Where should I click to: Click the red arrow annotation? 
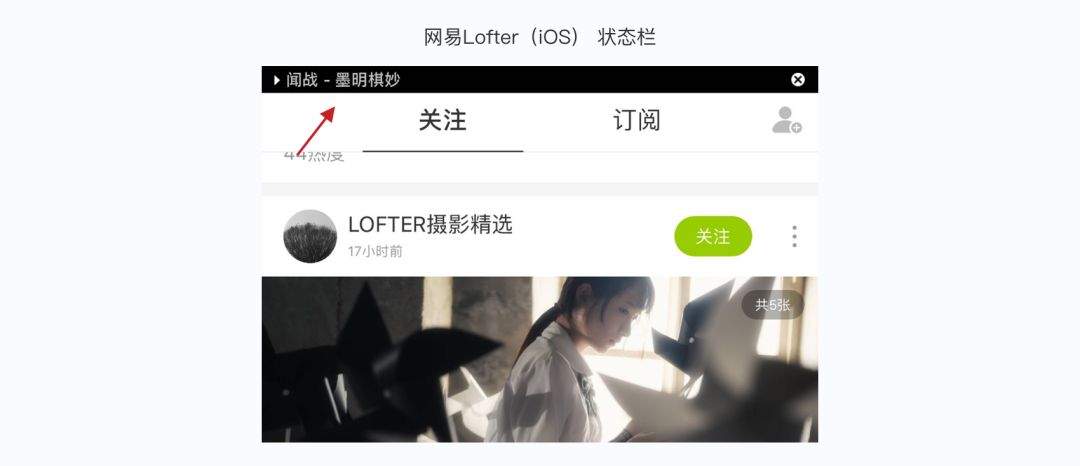[315, 131]
